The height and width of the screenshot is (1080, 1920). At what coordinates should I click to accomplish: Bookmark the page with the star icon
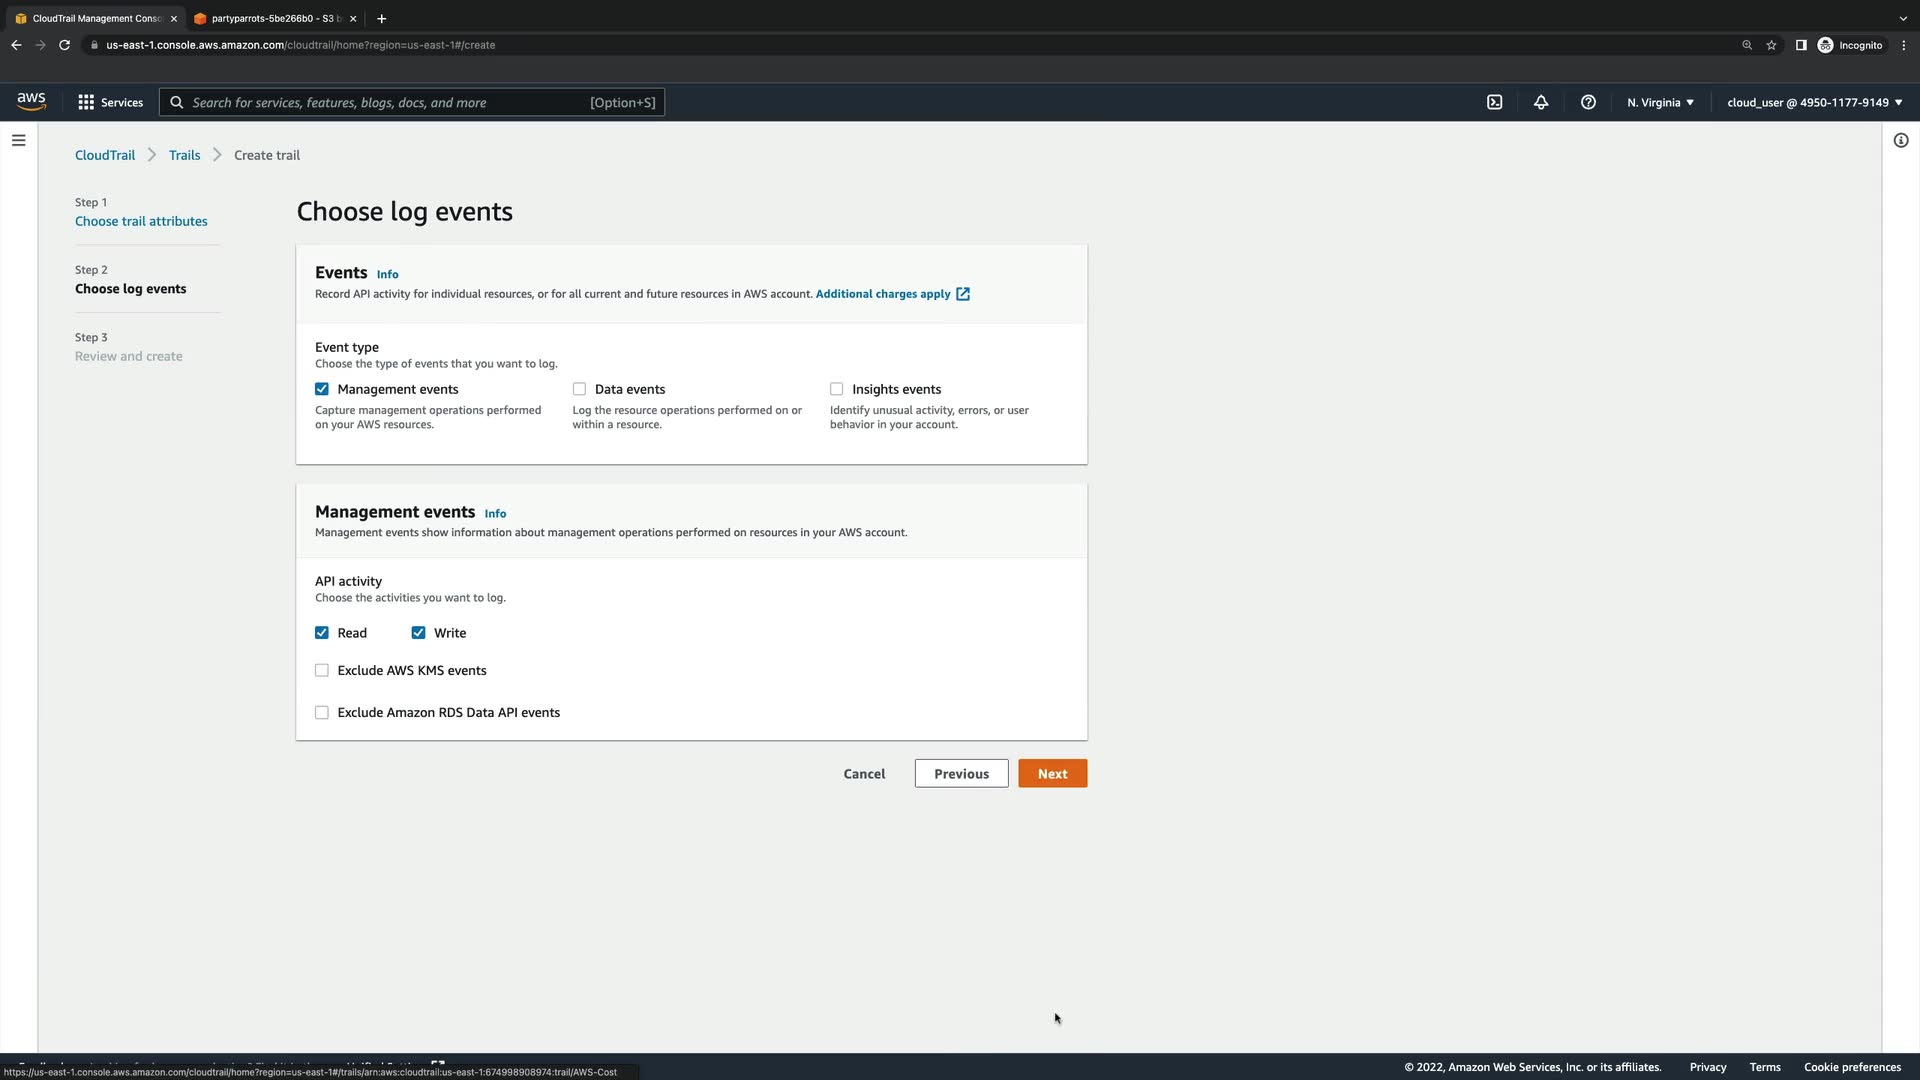click(1771, 45)
